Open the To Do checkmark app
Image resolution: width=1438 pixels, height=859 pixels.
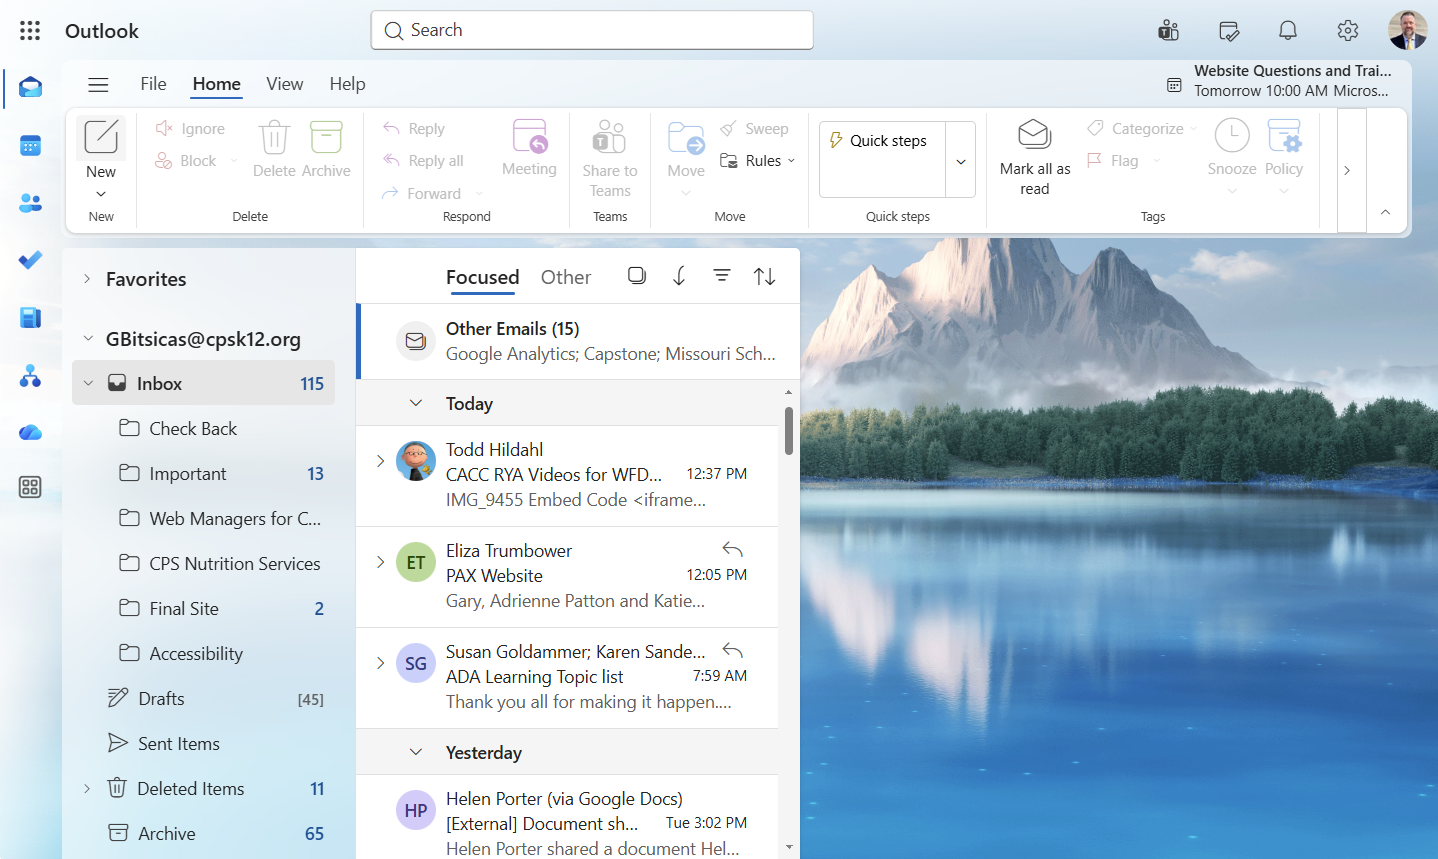pos(30,260)
